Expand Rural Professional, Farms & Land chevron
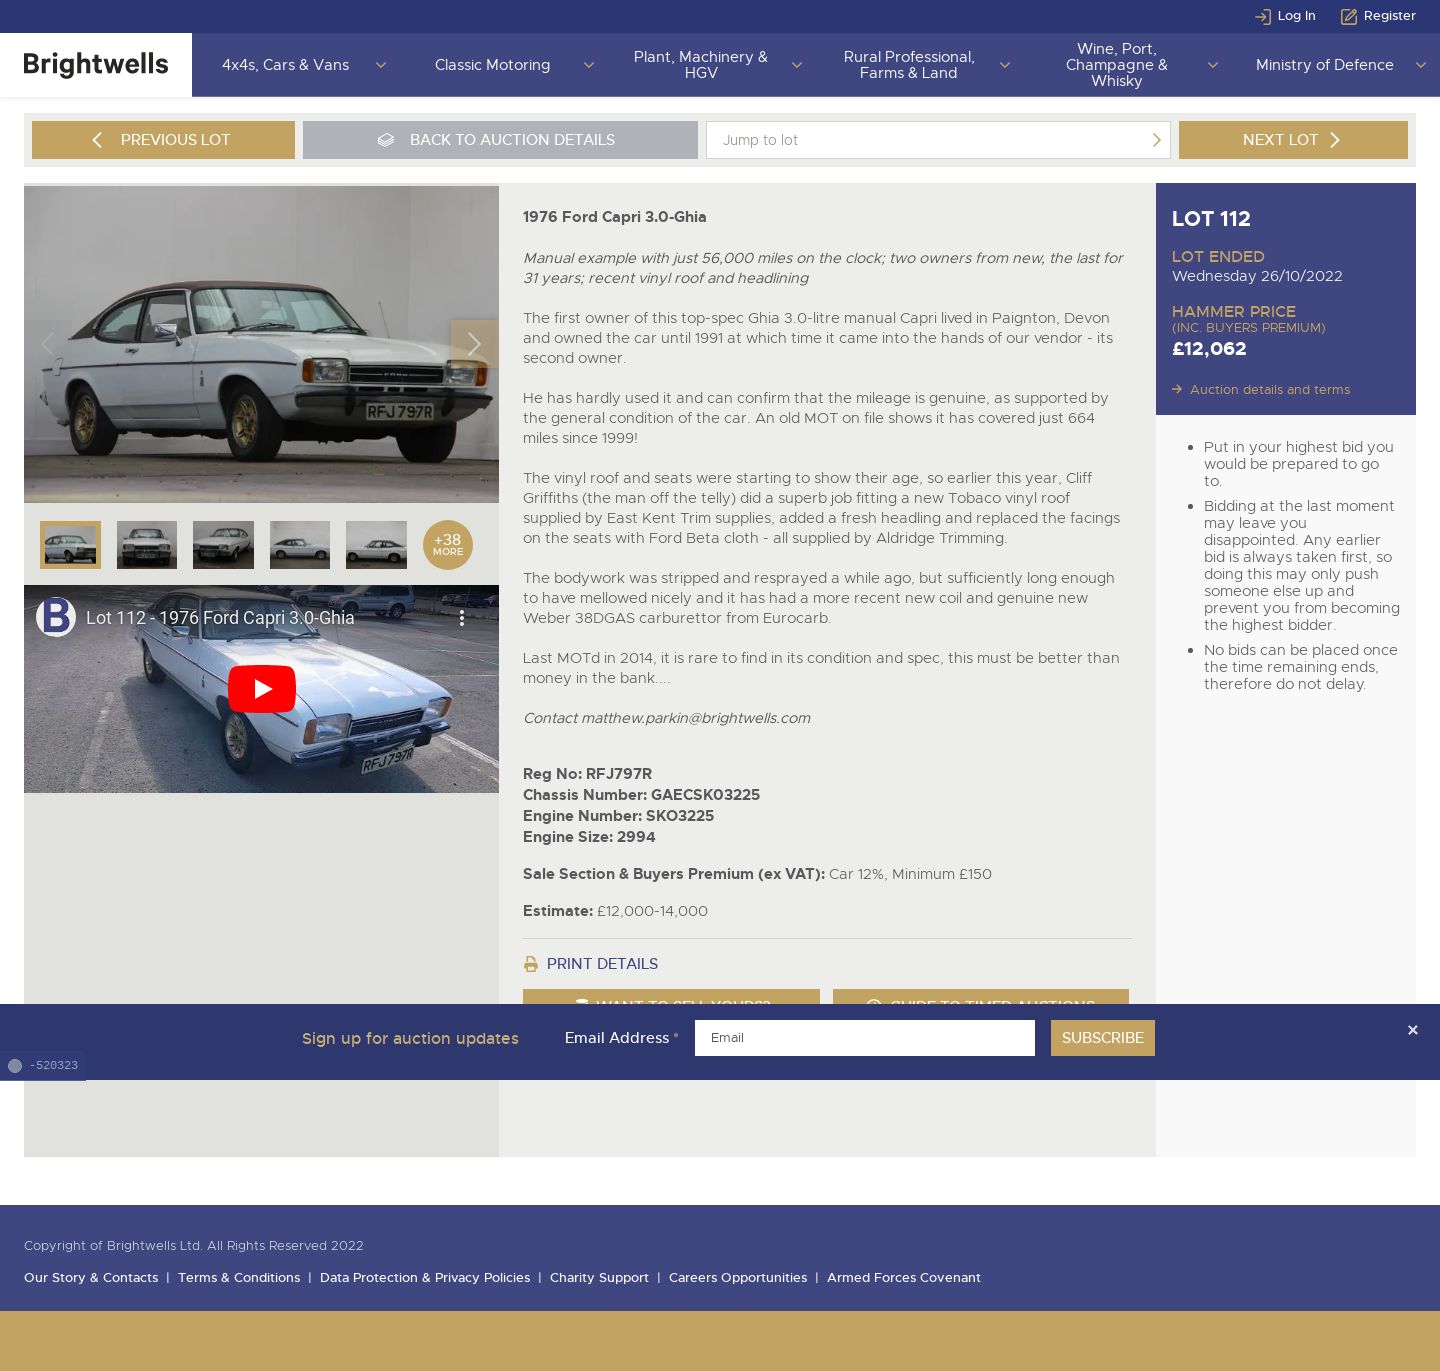The height and width of the screenshot is (1371, 1440). pyautogui.click(x=1005, y=65)
